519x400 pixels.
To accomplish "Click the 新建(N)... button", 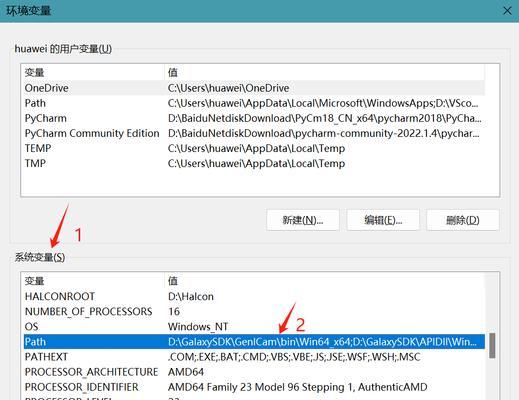I will click(x=303, y=220).
